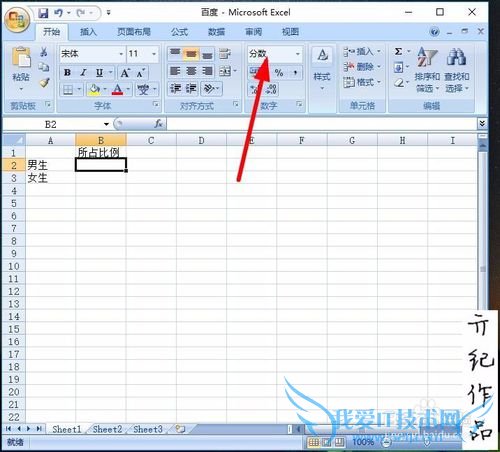Open number format dropdown showing 分数
Image resolution: width=500 pixels, height=452 pixels.
click(298, 54)
